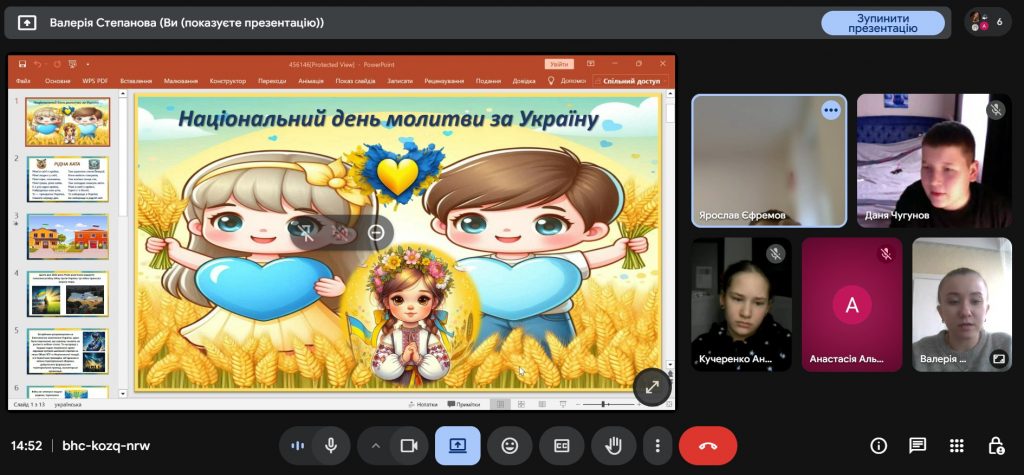Show meeting details info icon
This screenshot has width=1024, height=475.
[x=879, y=446]
